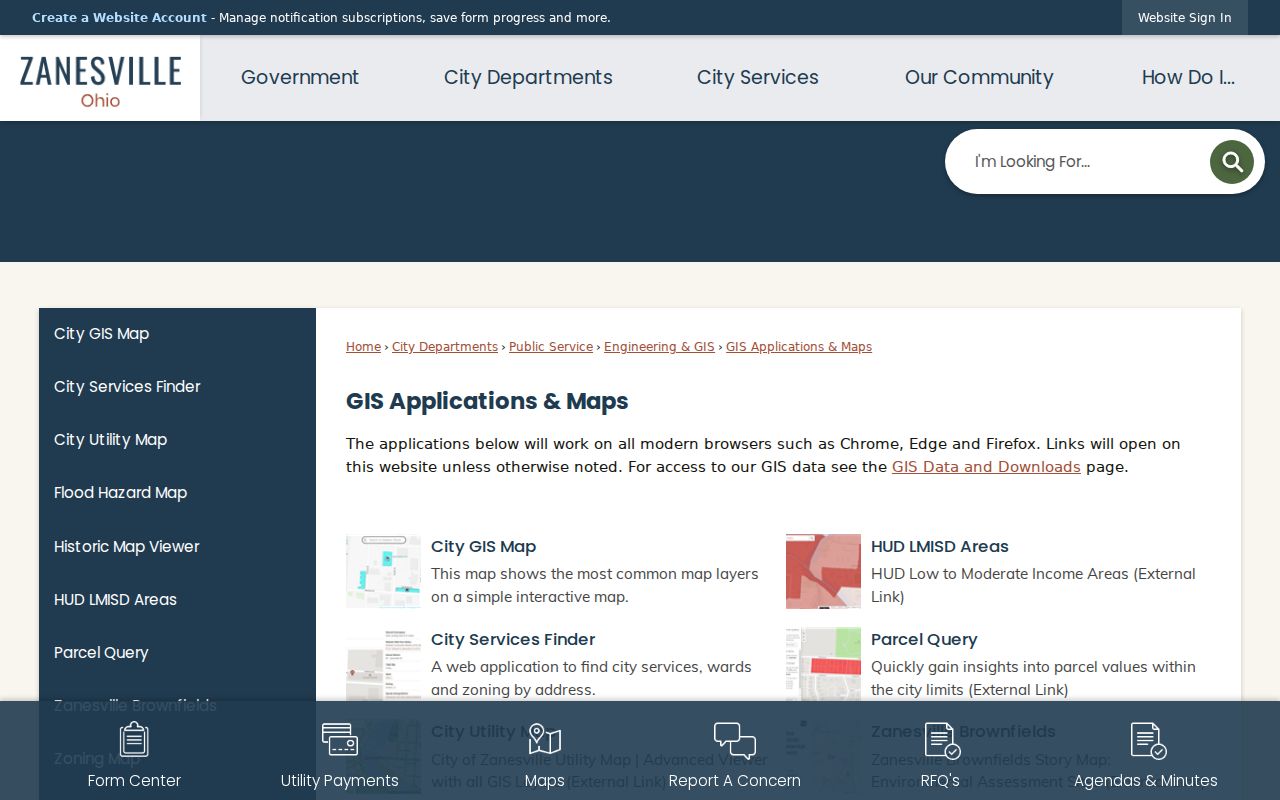Screen dimensions: 1280x800
Task: Click Engineering & GIS breadcrumb link
Action: (659, 347)
